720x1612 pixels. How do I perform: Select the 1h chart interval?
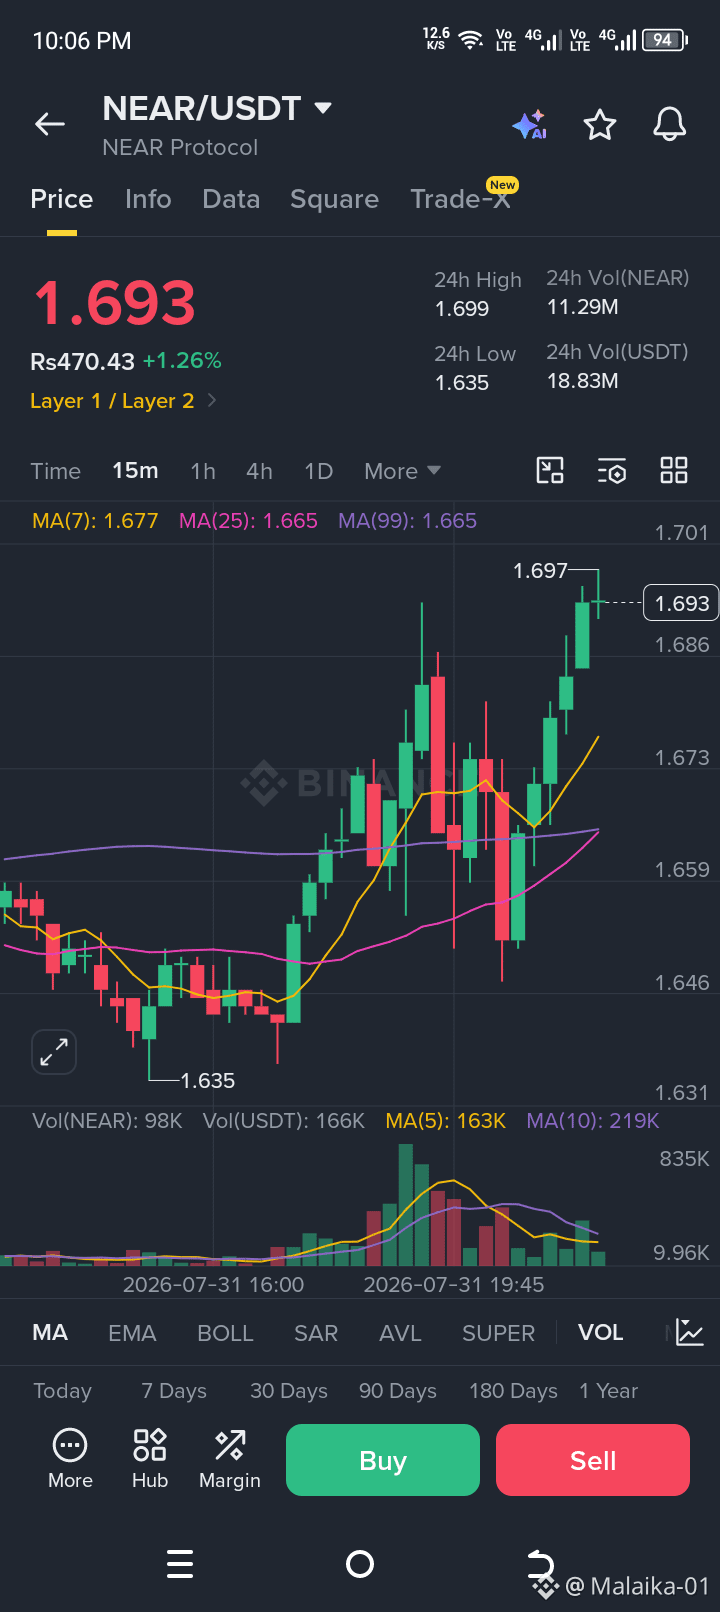click(203, 471)
